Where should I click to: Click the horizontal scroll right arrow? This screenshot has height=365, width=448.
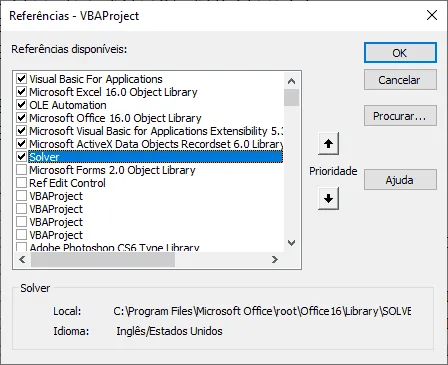pyautogui.click(x=274, y=259)
